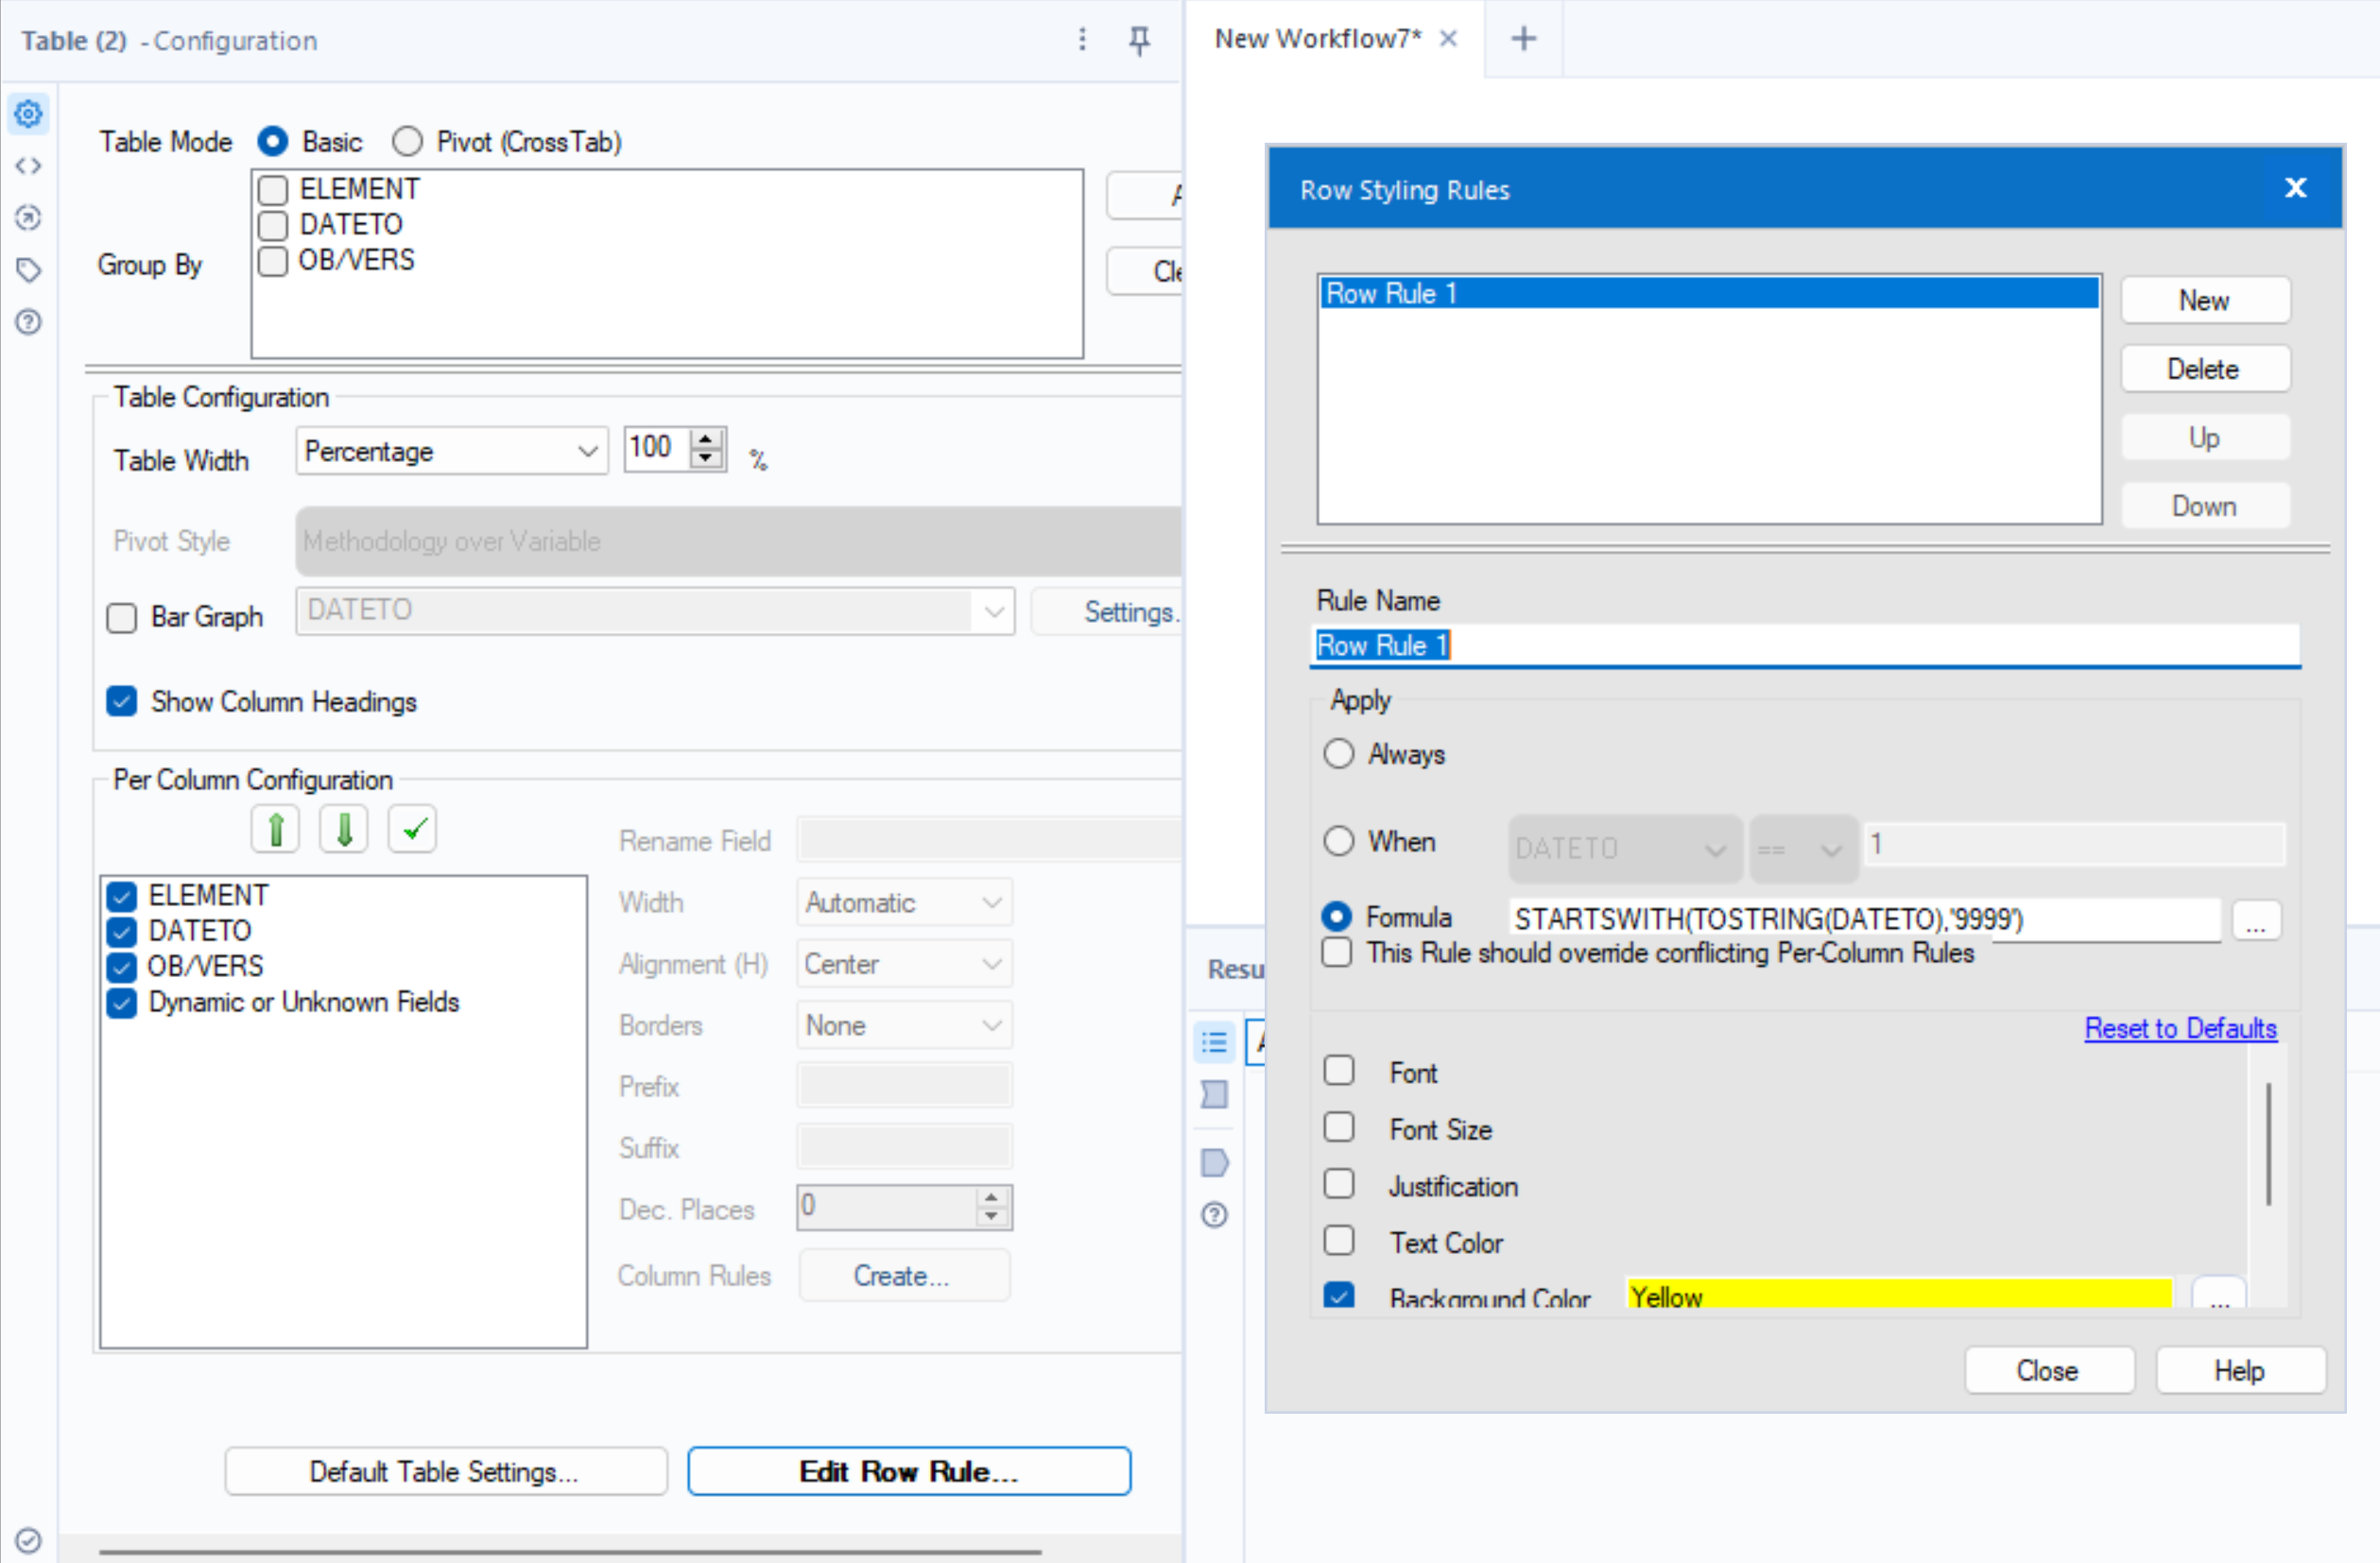
Task: Open the Results messages list icon
Action: tap(1213, 1041)
